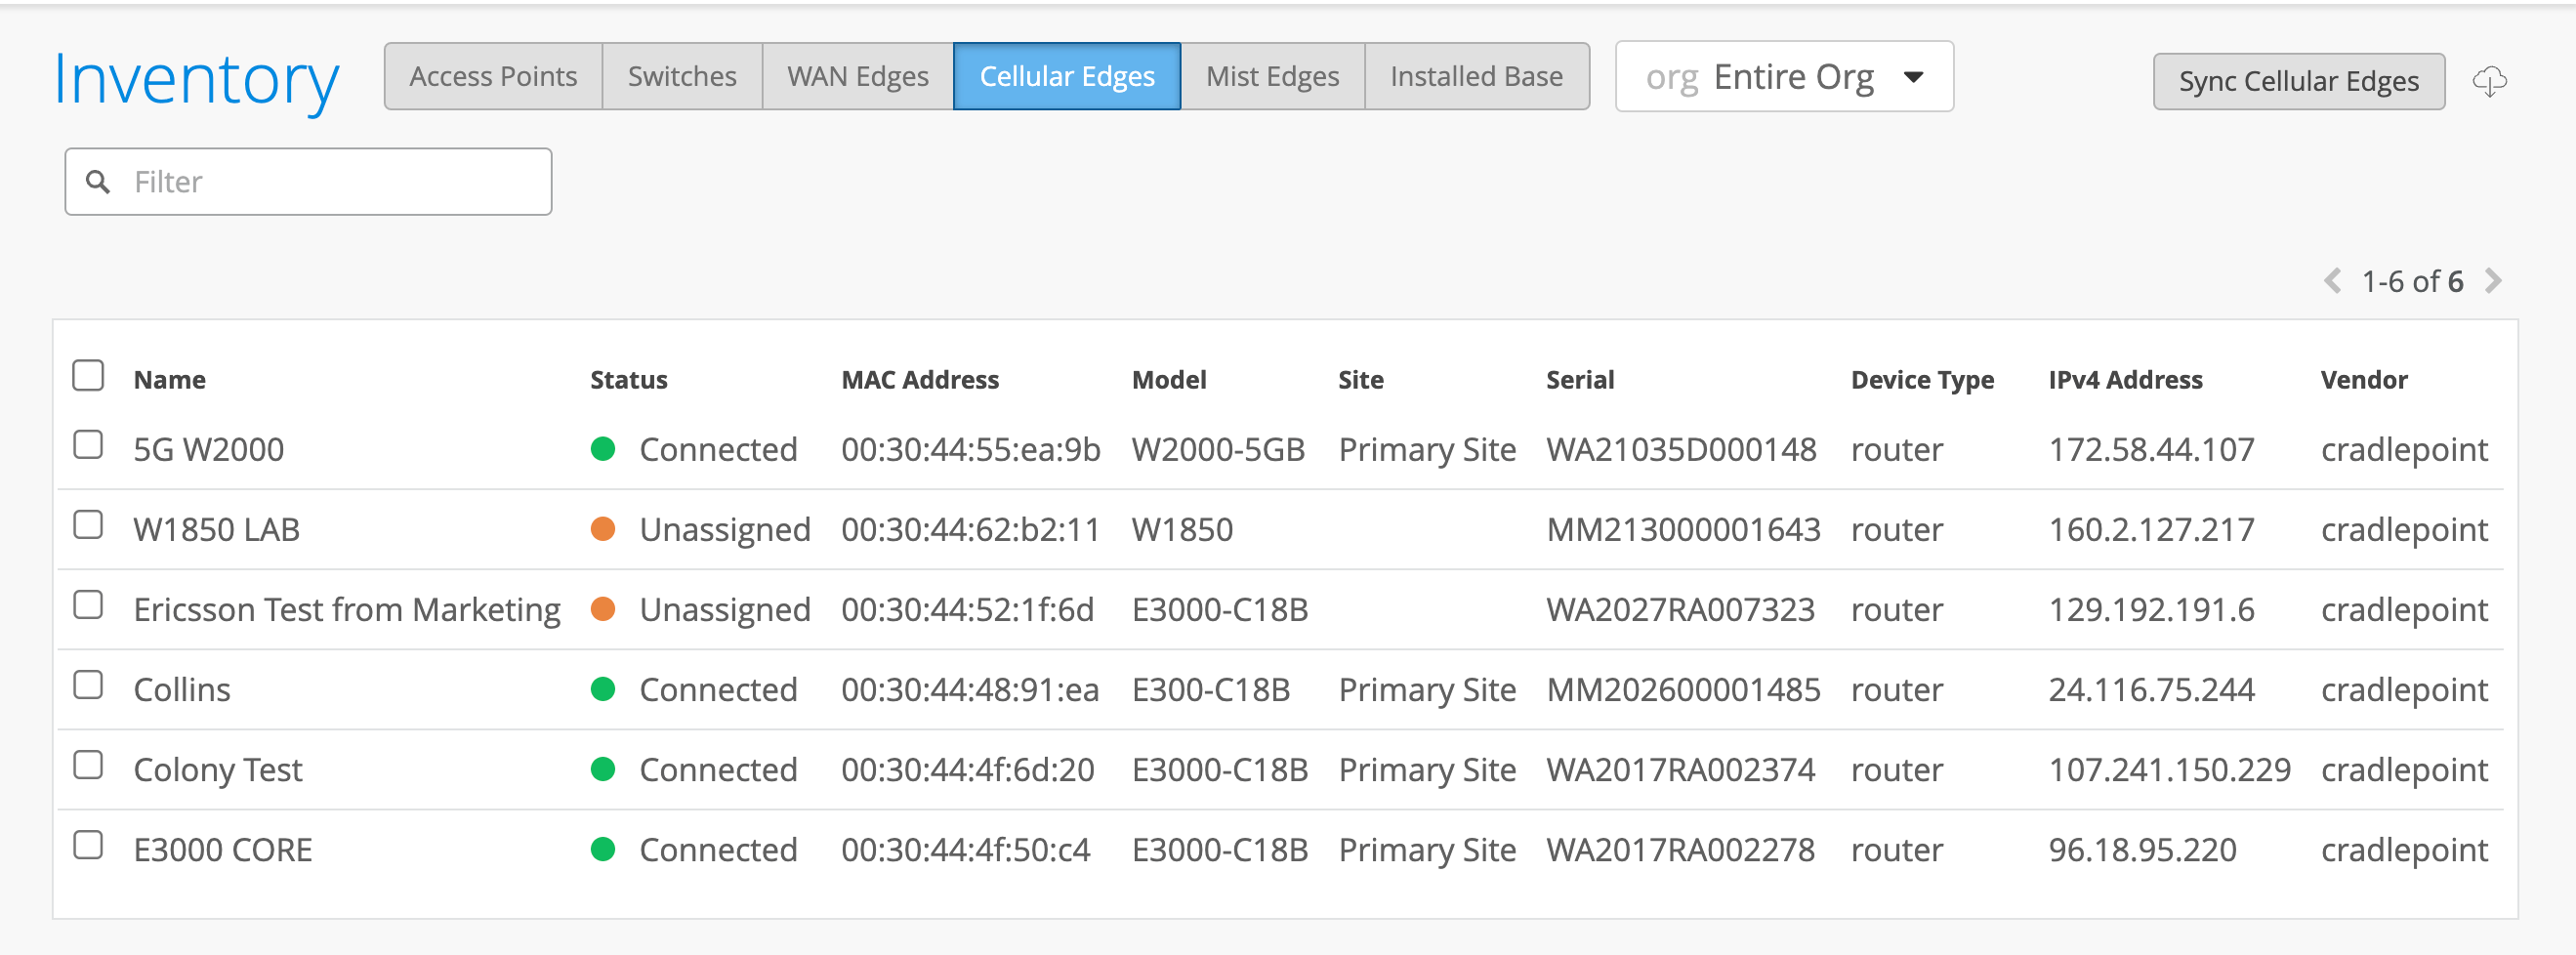Click the Installed Base tab
Screen dimensions: 2576x955
[x=1476, y=75]
